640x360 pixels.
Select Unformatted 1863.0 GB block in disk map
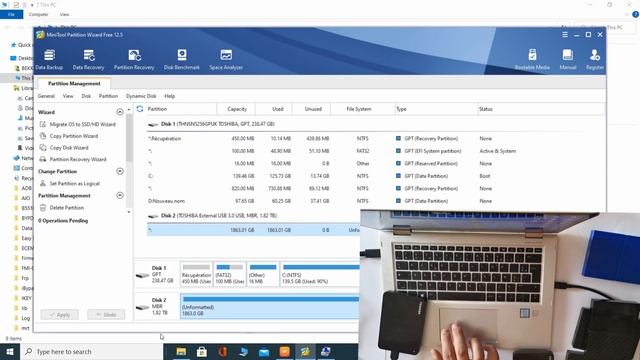pyautogui.click(x=270, y=306)
